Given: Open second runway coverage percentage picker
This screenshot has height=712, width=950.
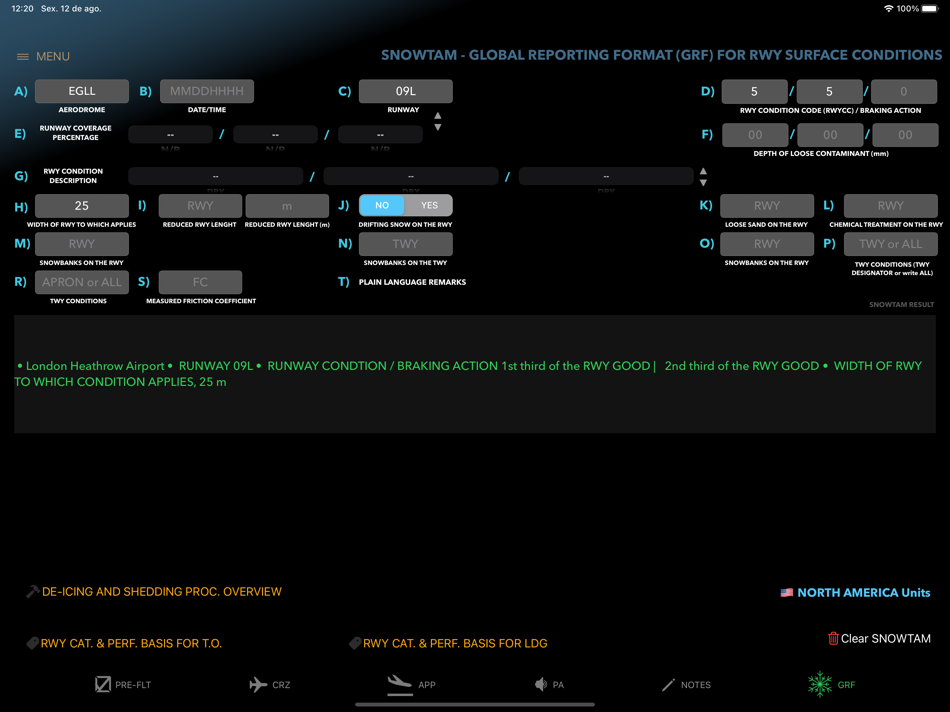Looking at the screenshot, I should [275, 135].
